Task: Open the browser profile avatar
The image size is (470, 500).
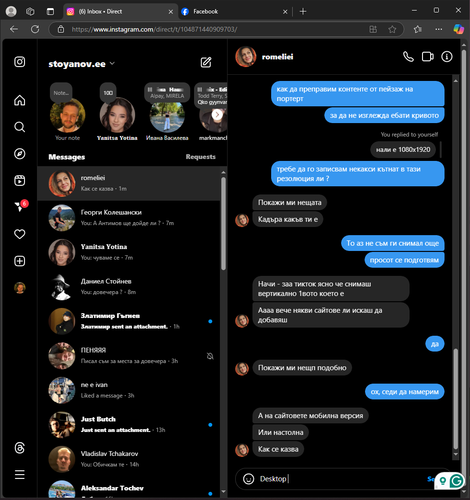Action: [11, 11]
